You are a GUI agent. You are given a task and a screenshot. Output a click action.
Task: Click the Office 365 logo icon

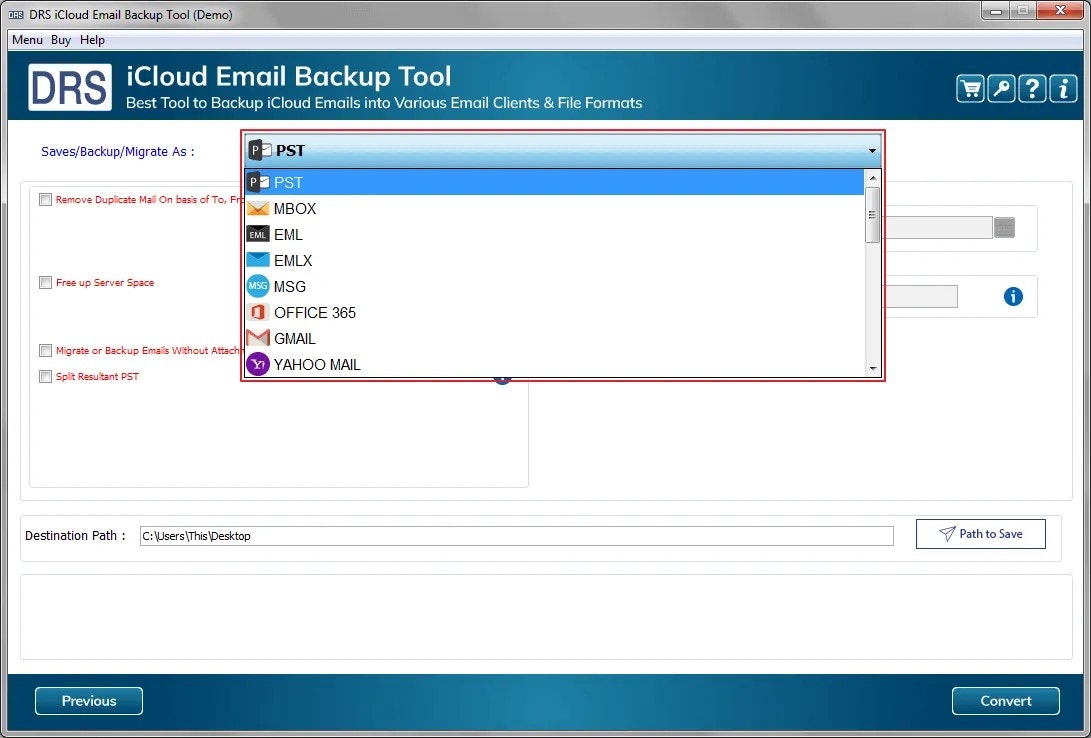click(258, 312)
